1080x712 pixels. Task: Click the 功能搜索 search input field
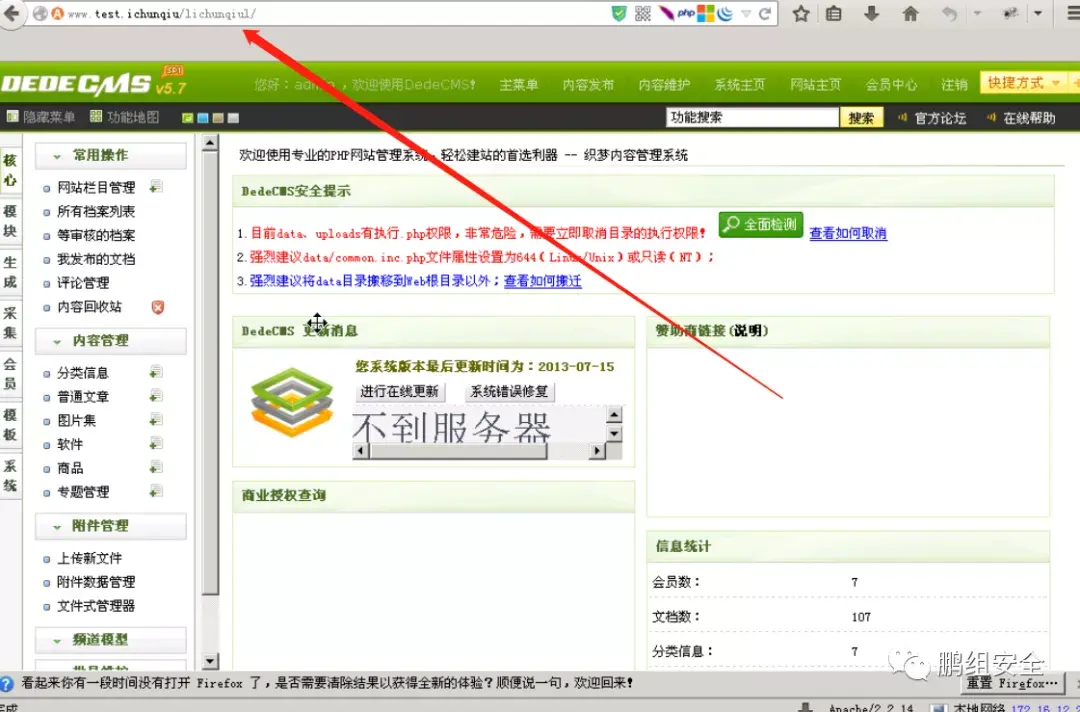(x=752, y=118)
